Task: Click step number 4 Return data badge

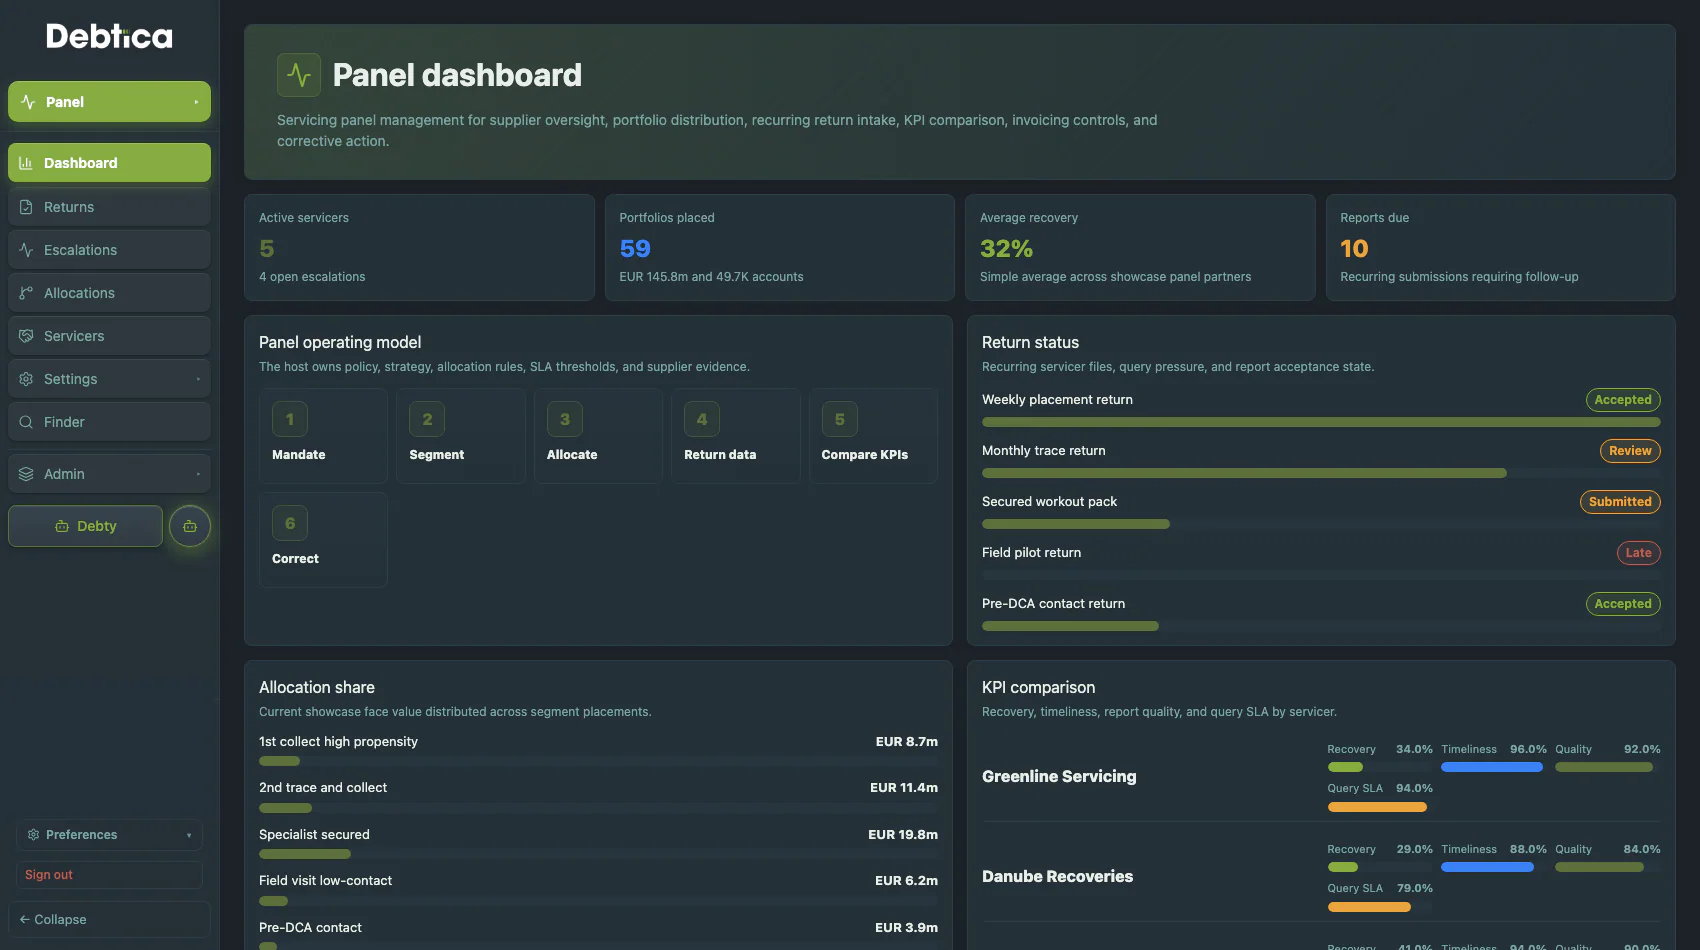Action: (702, 419)
